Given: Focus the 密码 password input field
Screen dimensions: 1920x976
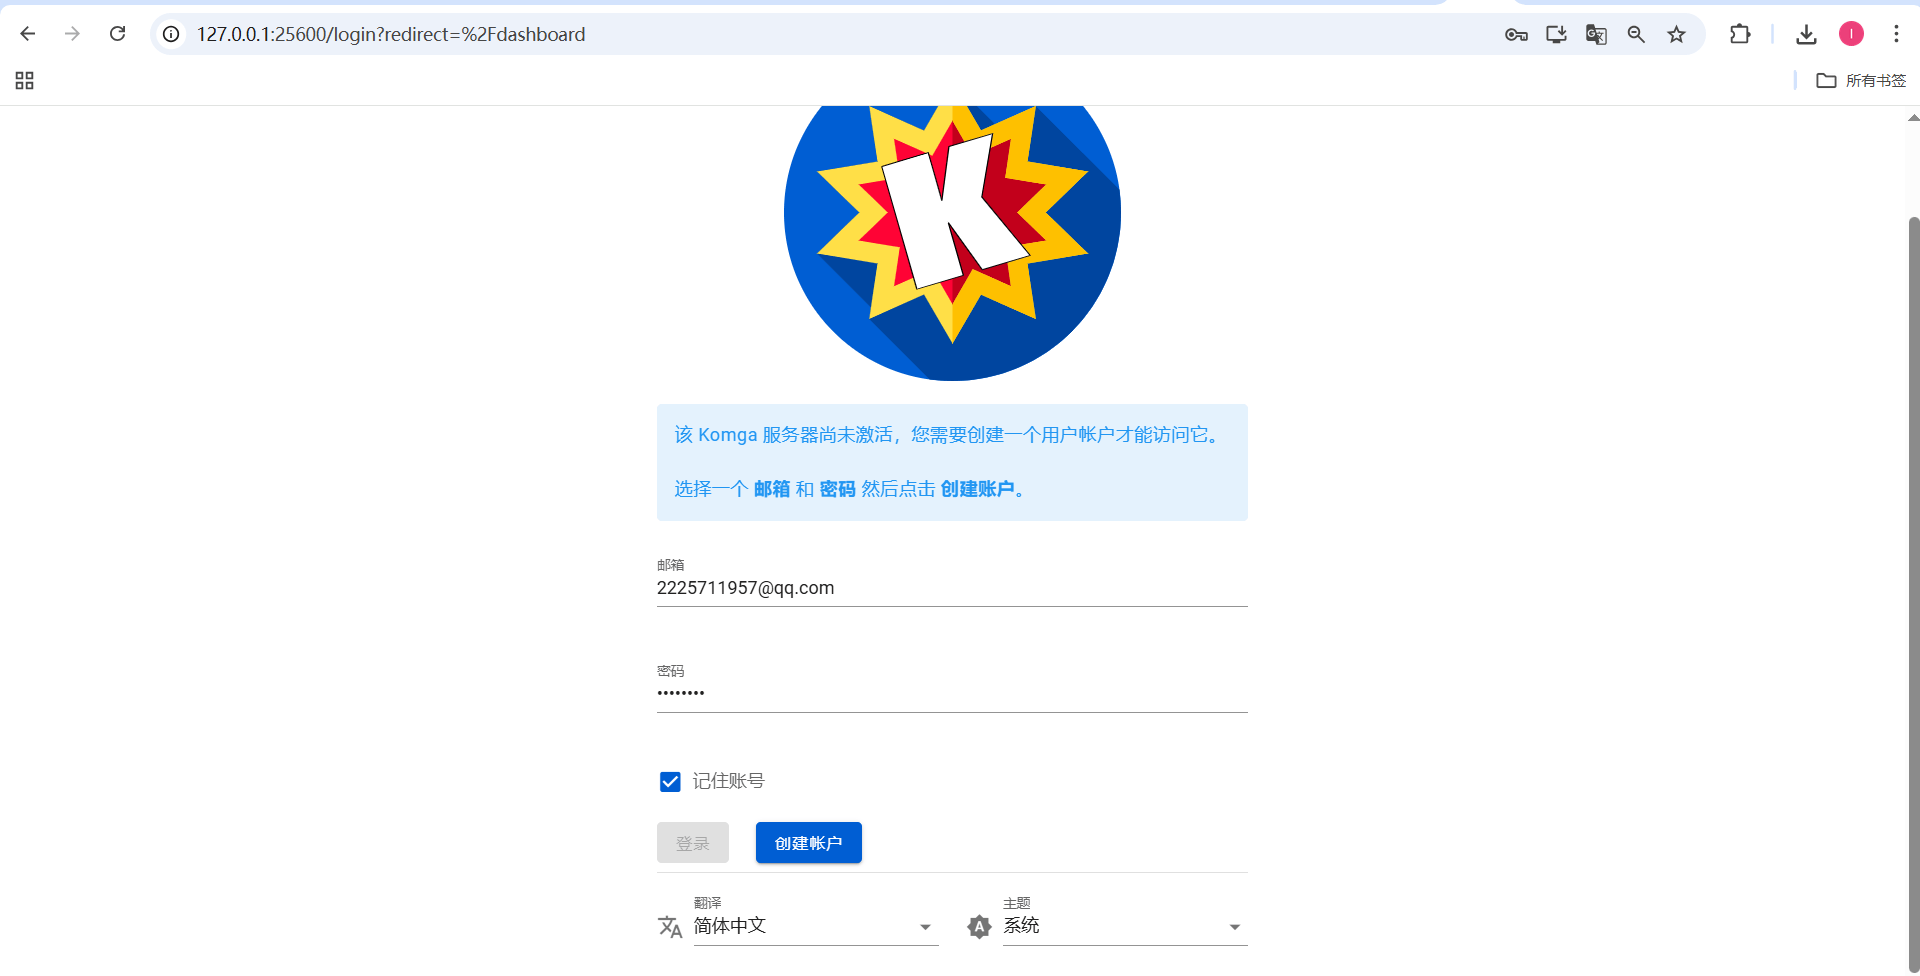Looking at the screenshot, I should click(952, 693).
